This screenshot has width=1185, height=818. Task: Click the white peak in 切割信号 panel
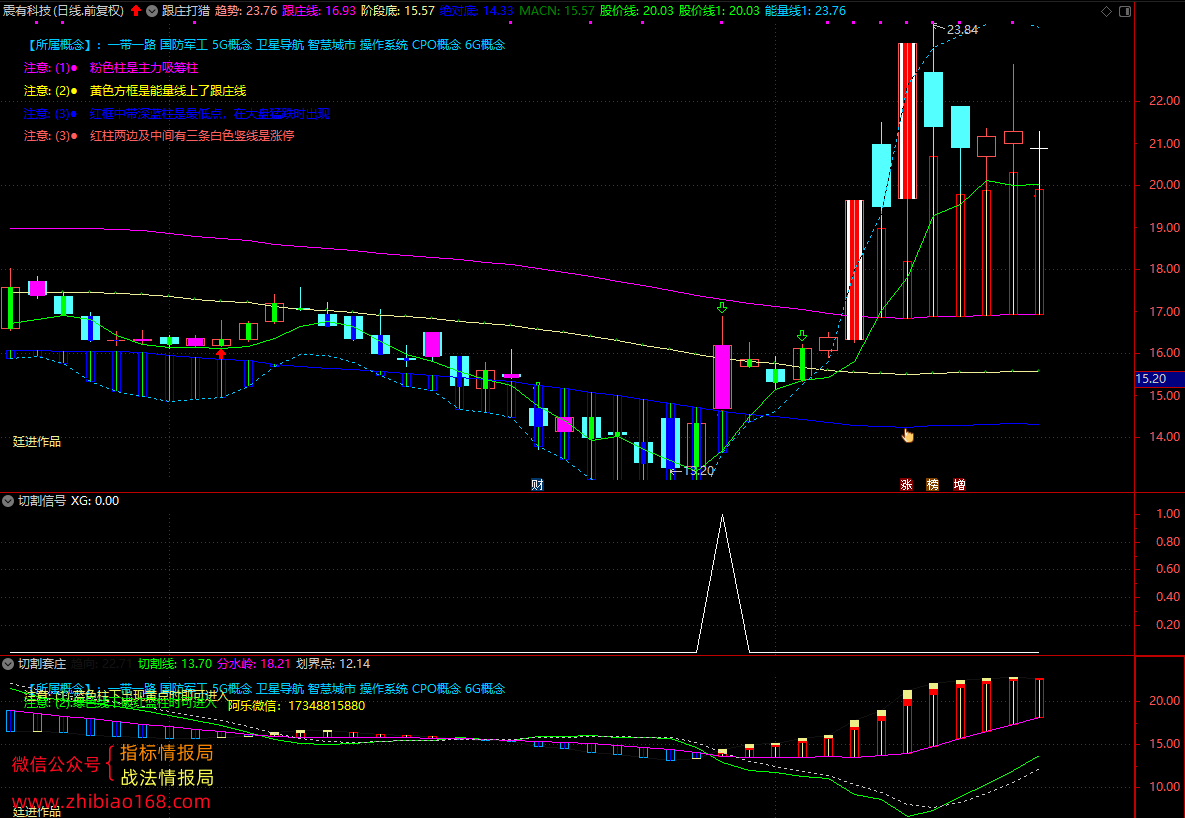point(722,516)
